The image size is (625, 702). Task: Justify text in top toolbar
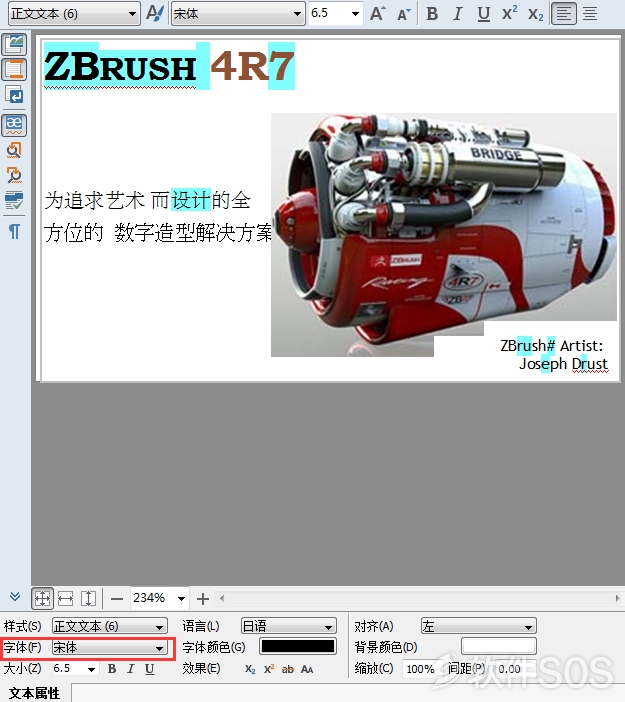point(590,14)
